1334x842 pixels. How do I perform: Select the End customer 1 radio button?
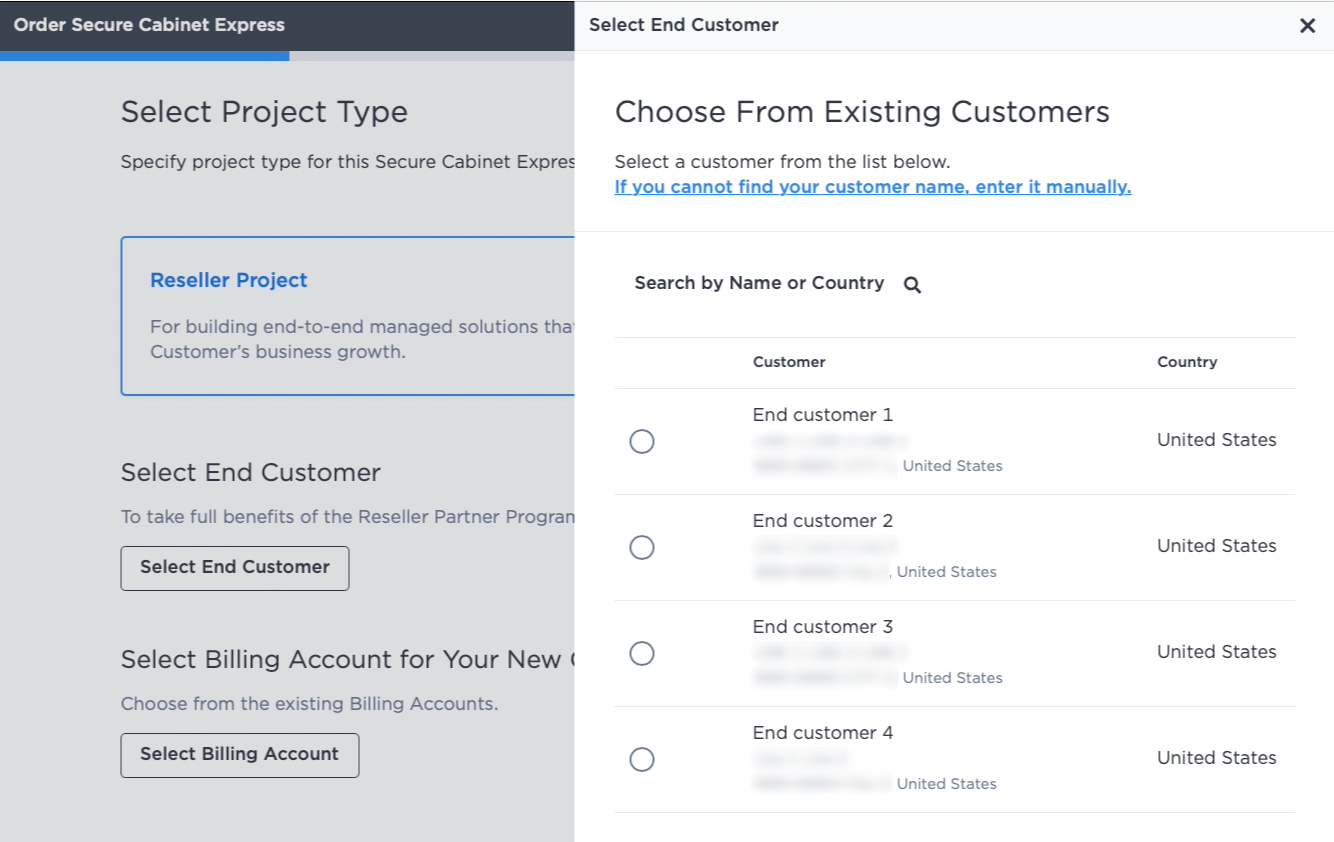(x=642, y=441)
